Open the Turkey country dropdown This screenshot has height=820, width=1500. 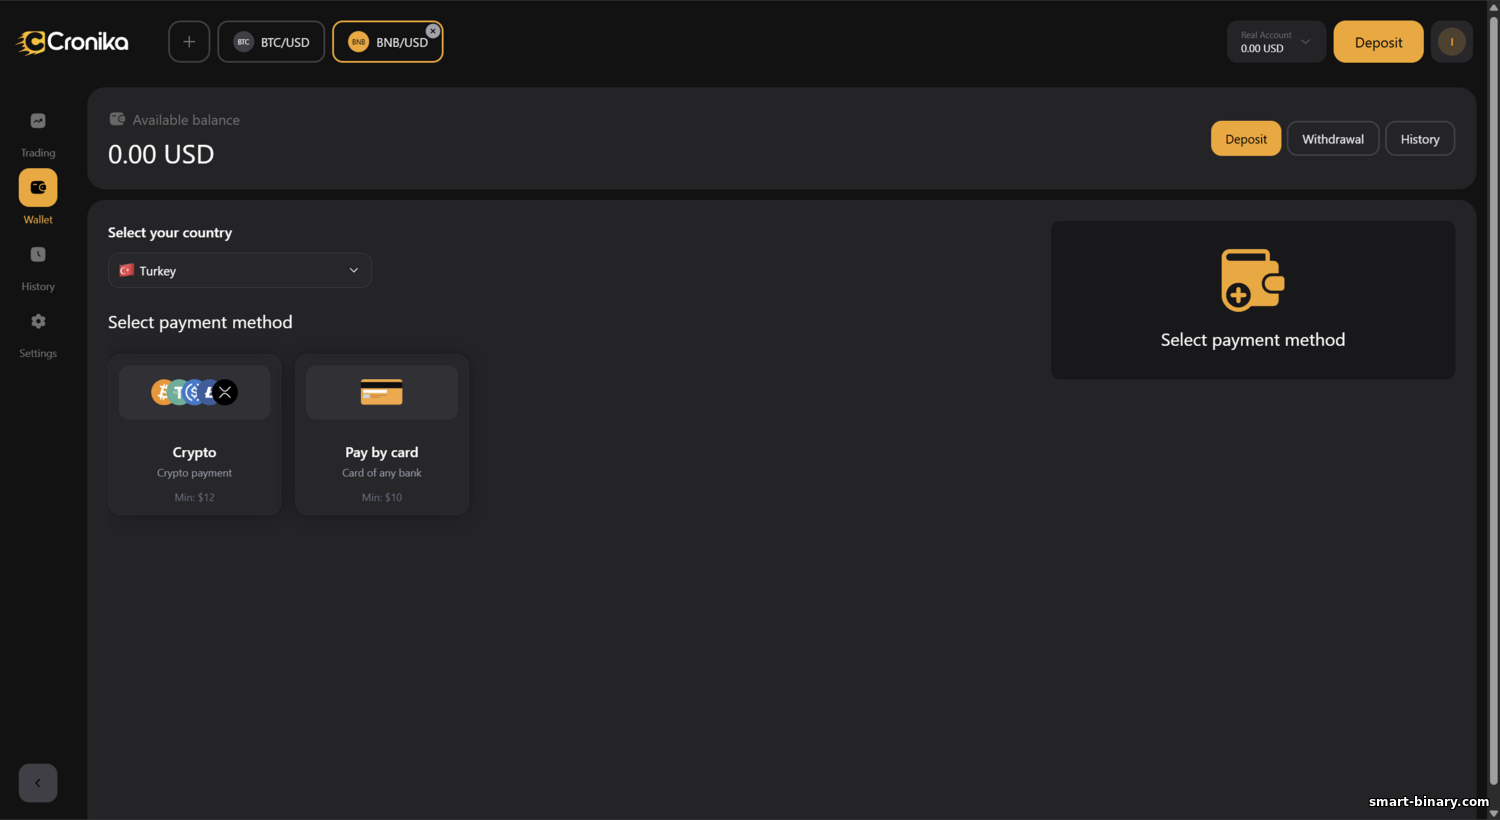click(240, 271)
